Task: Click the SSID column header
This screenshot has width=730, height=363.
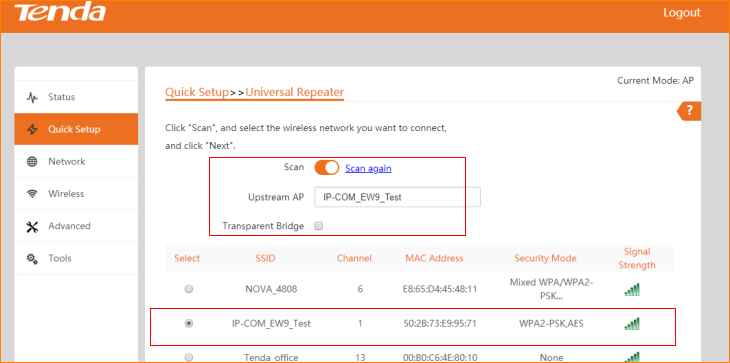Action: point(265,258)
